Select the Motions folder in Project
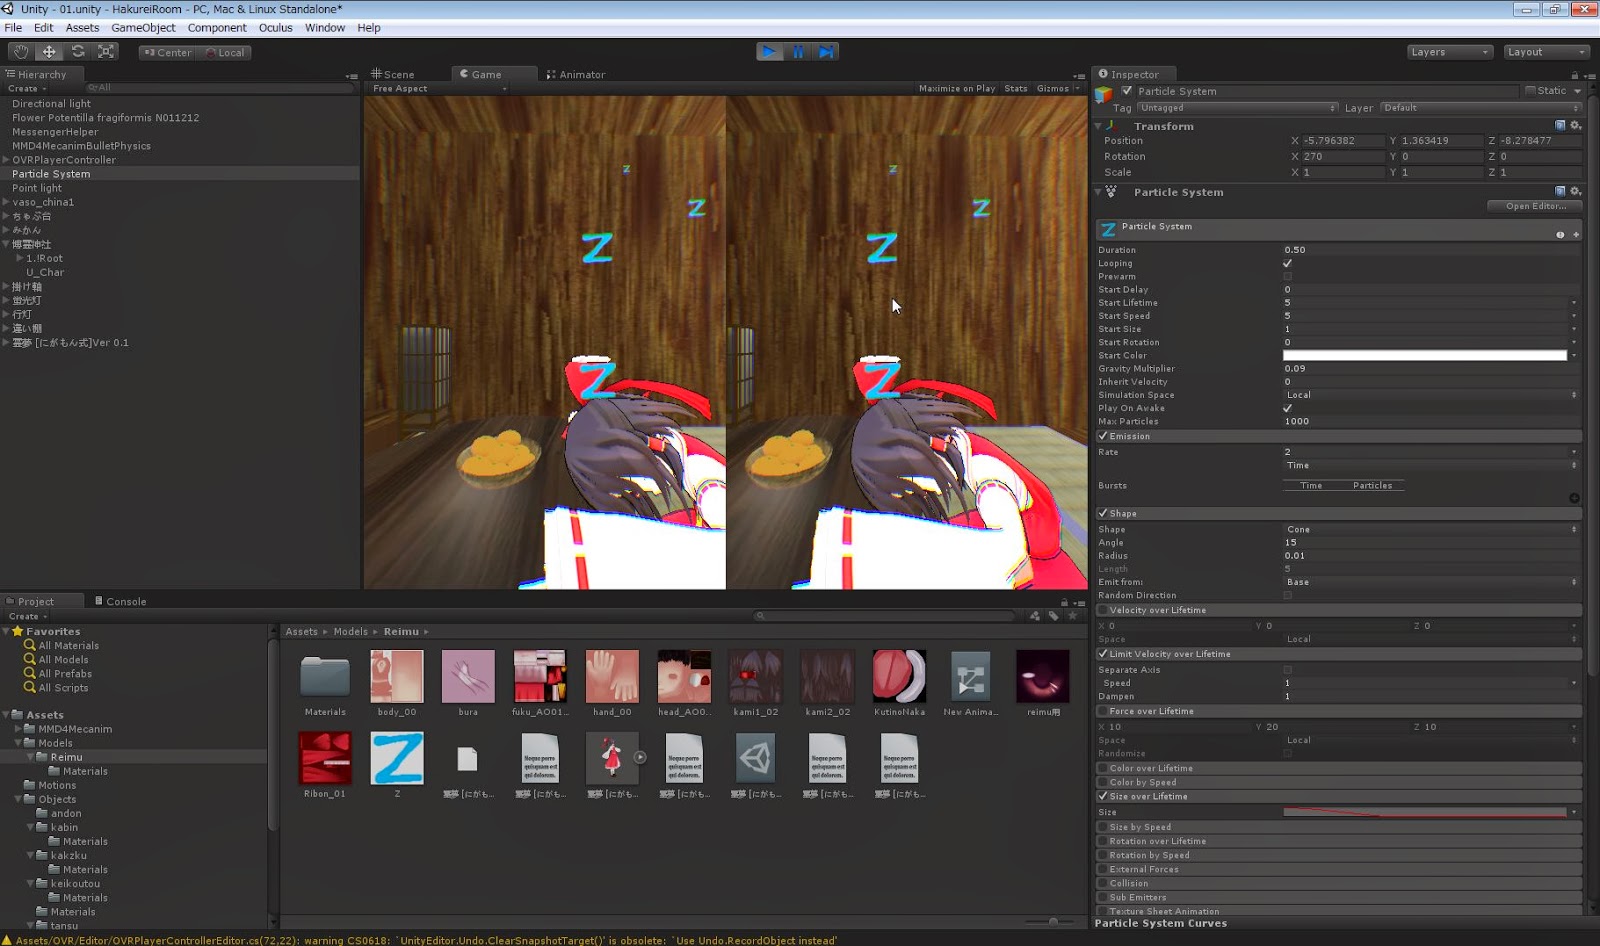 57,785
